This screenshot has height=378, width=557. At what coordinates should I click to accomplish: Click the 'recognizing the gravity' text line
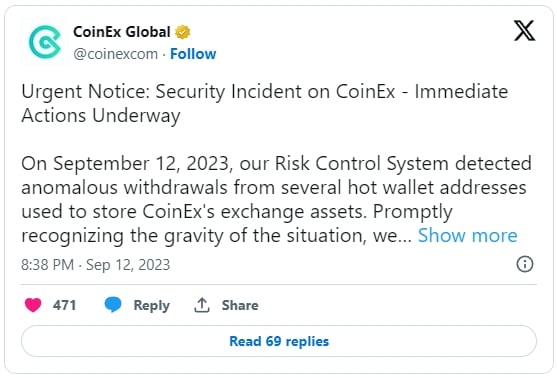tap(216, 235)
